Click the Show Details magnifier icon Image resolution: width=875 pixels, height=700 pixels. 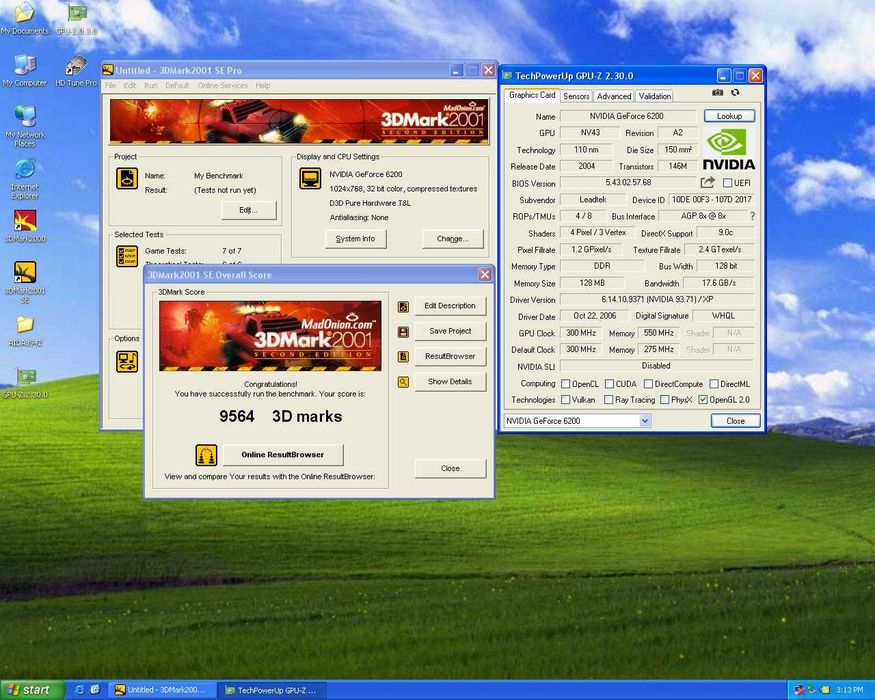[x=403, y=382]
